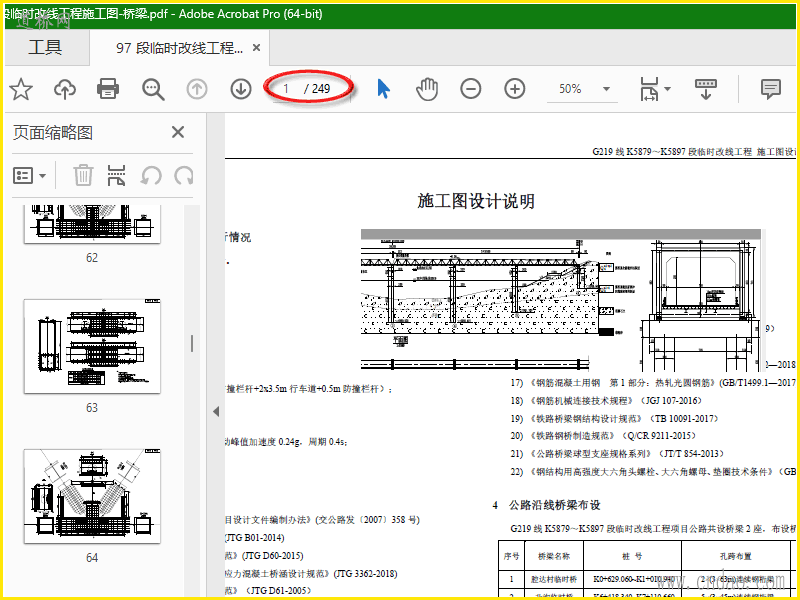The width and height of the screenshot is (800, 600).
Task: Go to the previous page arrow
Action: [x=197, y=89]
